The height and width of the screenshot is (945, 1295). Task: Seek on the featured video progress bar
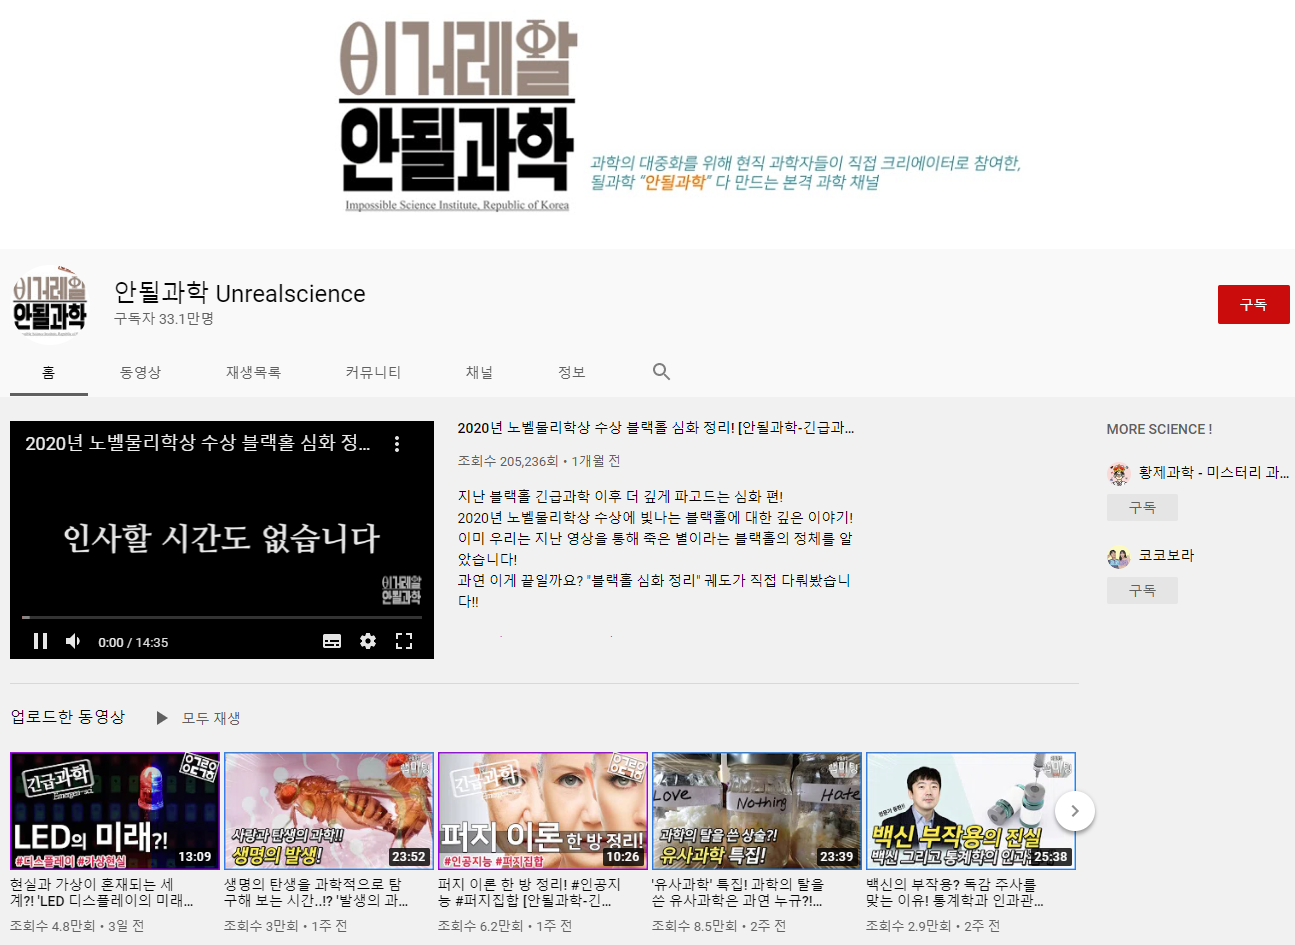point(222,618)
